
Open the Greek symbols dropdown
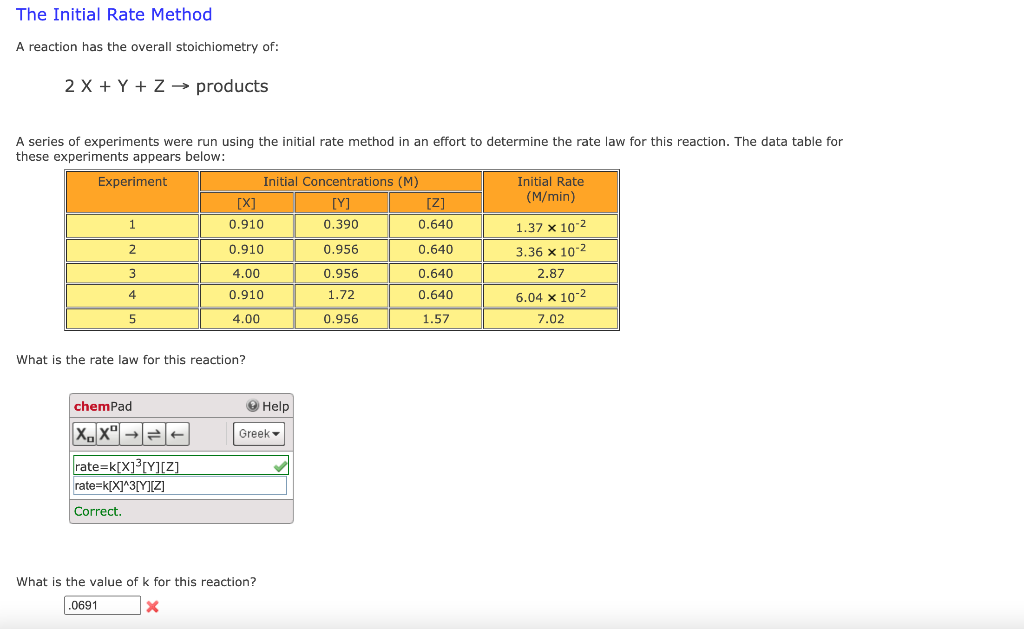pyautogui.click(x=258, y=434)
